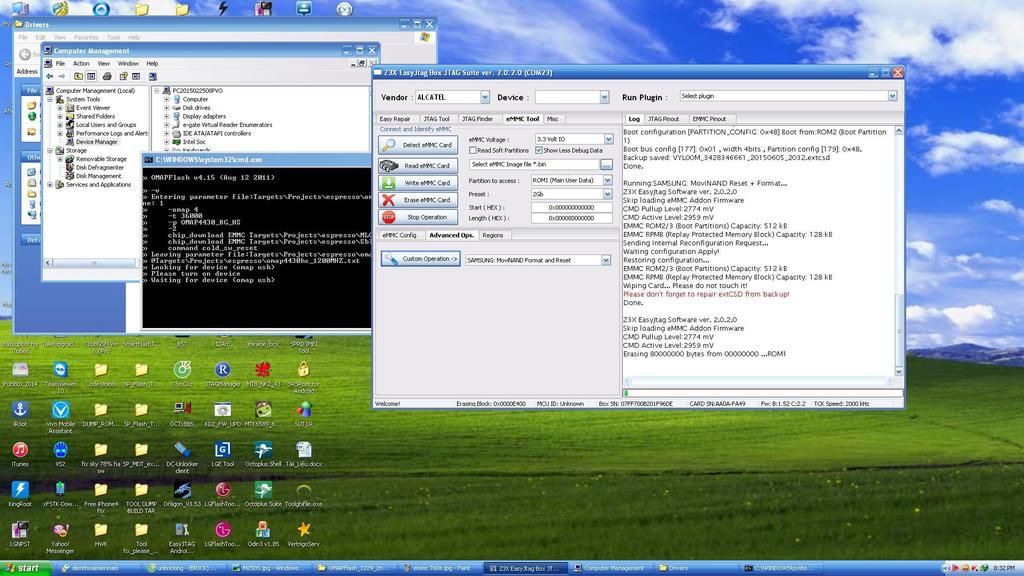The width and height of the screenshot is (1024, 576).
Task: Expand Event Viewer tree node
Action: (60, 108)
